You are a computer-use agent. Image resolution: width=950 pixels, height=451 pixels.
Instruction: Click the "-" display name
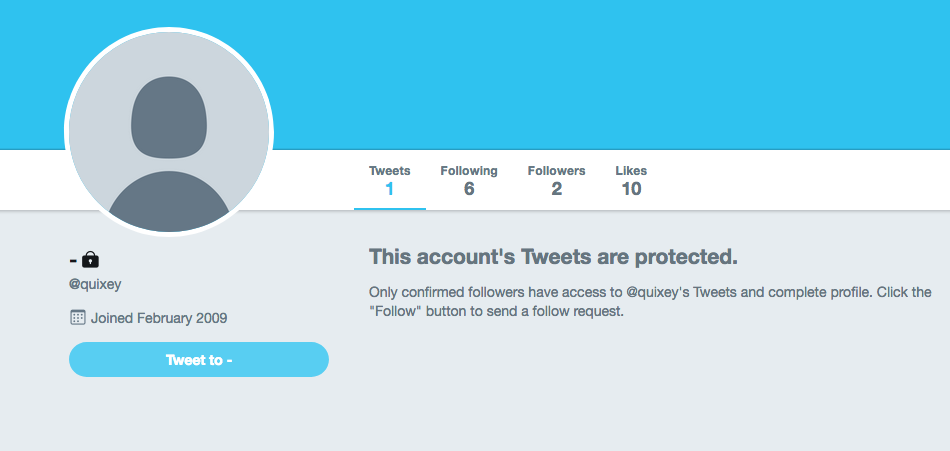pyautogui.click(x=73, y=260)
